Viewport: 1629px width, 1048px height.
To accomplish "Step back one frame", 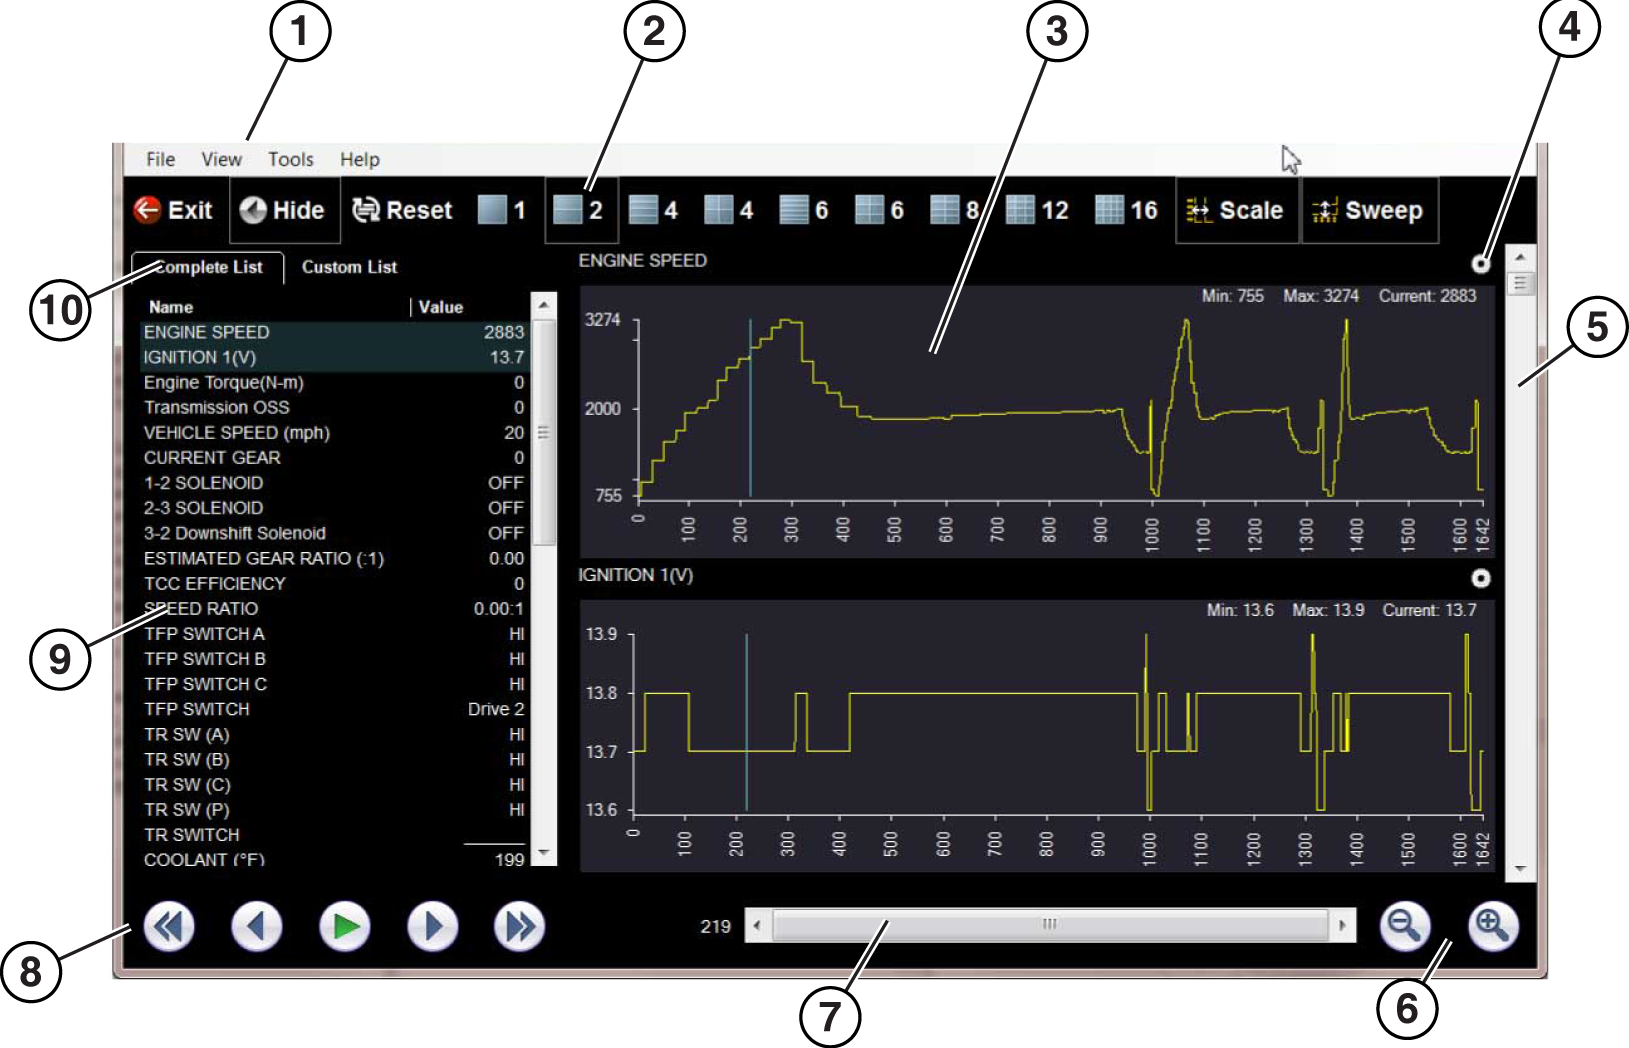I will pyautogui.click(x=257, y=926).
